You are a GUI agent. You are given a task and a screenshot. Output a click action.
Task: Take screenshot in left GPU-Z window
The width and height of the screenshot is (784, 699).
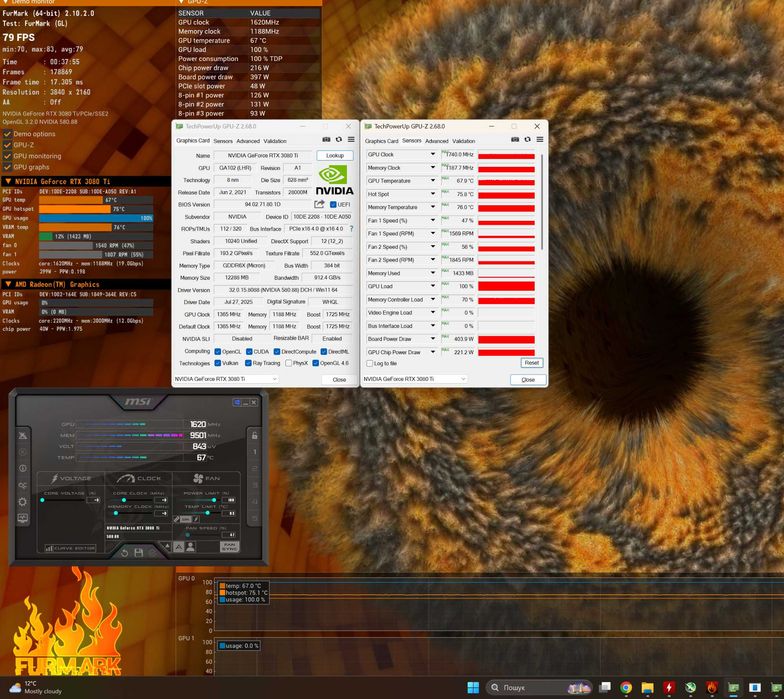(x=326, y=140)
